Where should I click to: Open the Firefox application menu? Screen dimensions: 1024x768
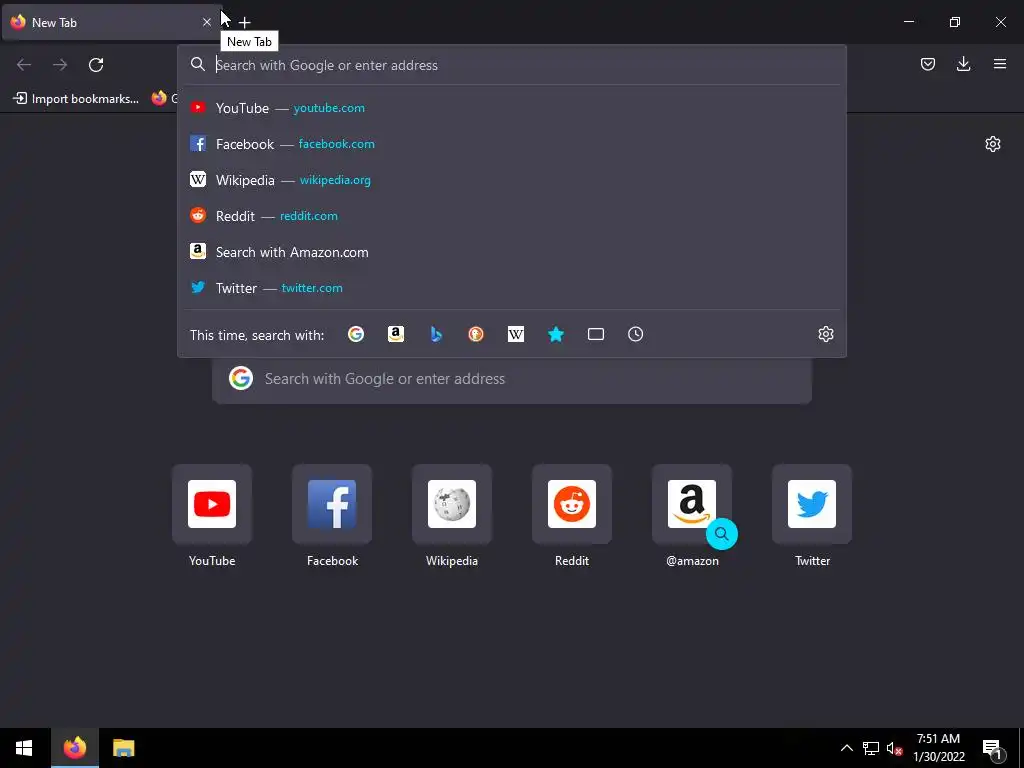[999, 64]
